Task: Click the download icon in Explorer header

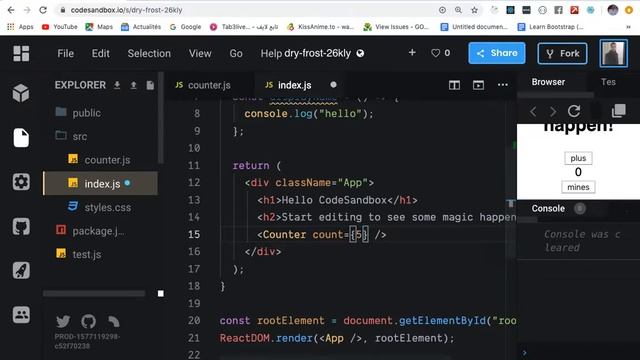Action: click(x=117, y=85)
